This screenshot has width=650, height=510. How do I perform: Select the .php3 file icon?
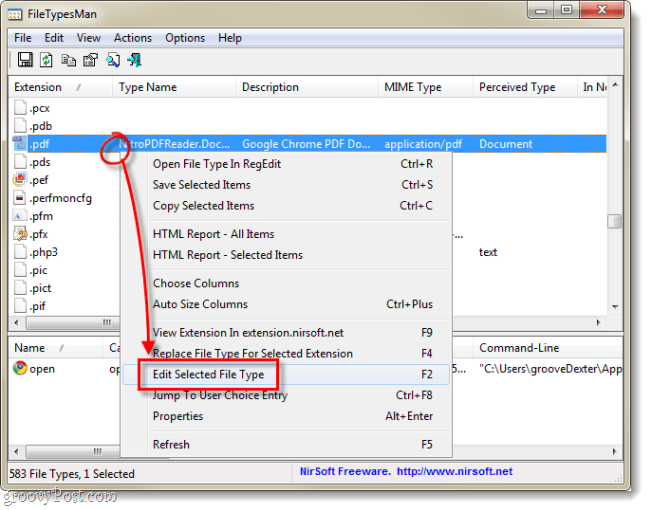20,252
